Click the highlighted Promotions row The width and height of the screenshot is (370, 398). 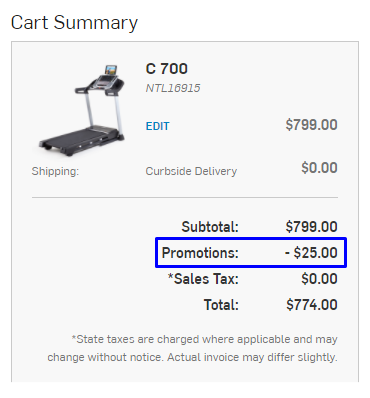click(x=251, y=252)
